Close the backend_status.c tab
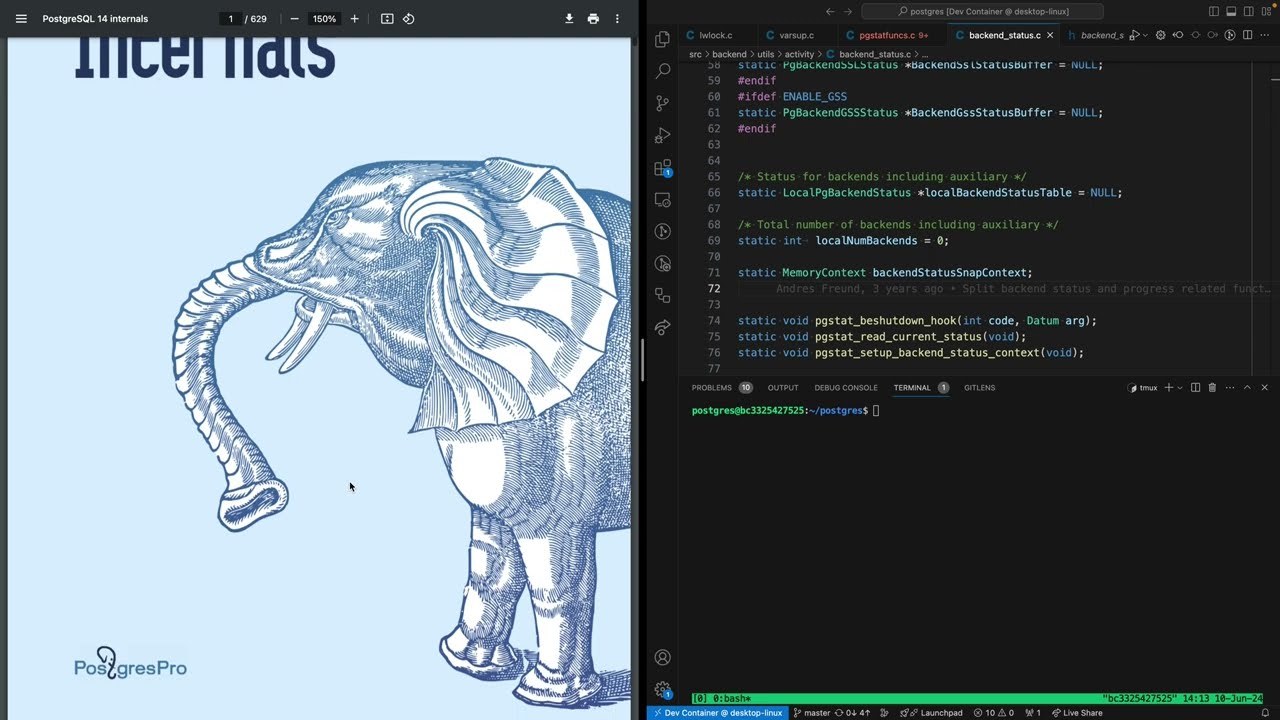1280x720 pixels. (x=1050, y=35)
